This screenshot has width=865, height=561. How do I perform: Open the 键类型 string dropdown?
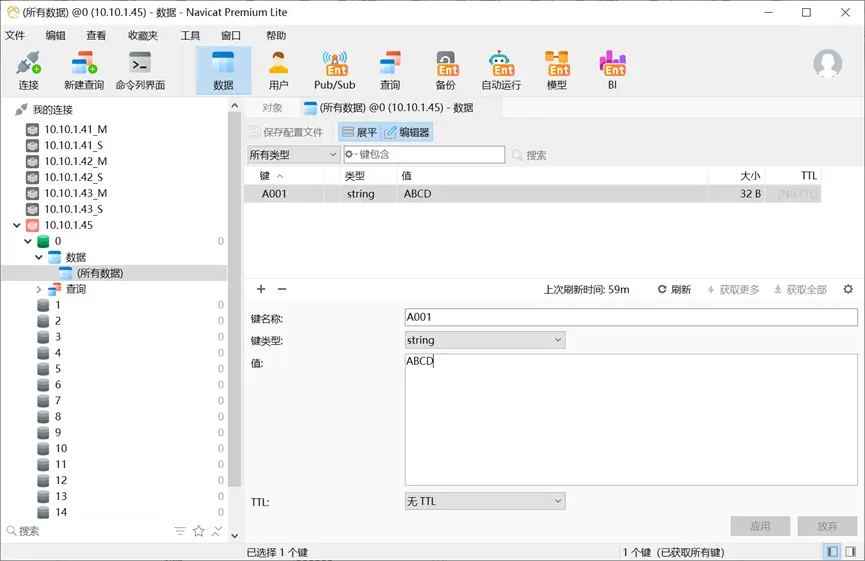(x=485, y=340)
